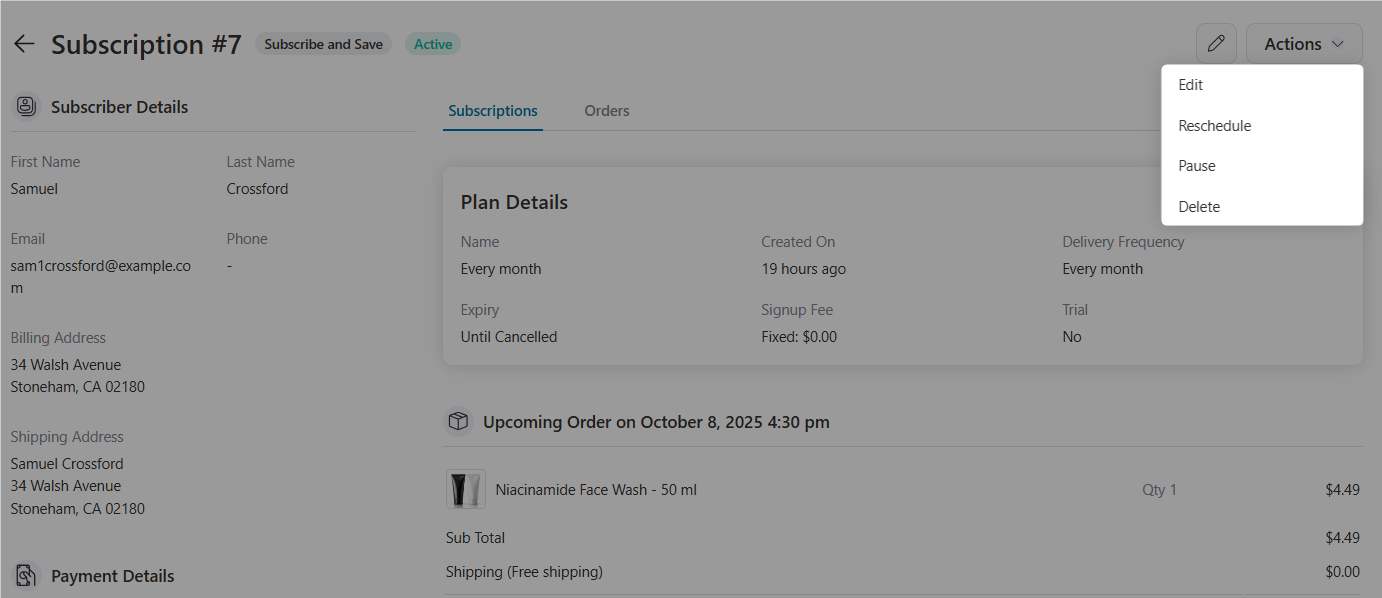Click the Active status badge
The image size is (1382, 598).
click(432, 43)
